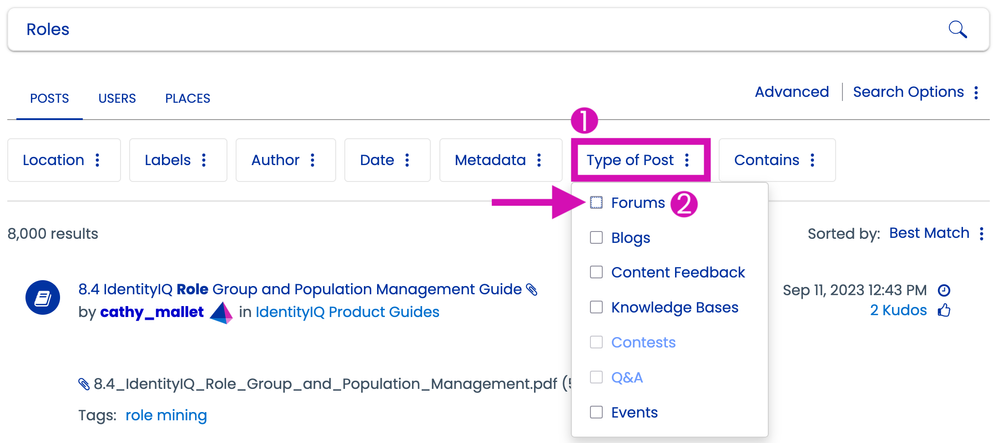998x443 pixels.
Task: Expand the Location filter dropdown
Action: click(x=64, y=160)
